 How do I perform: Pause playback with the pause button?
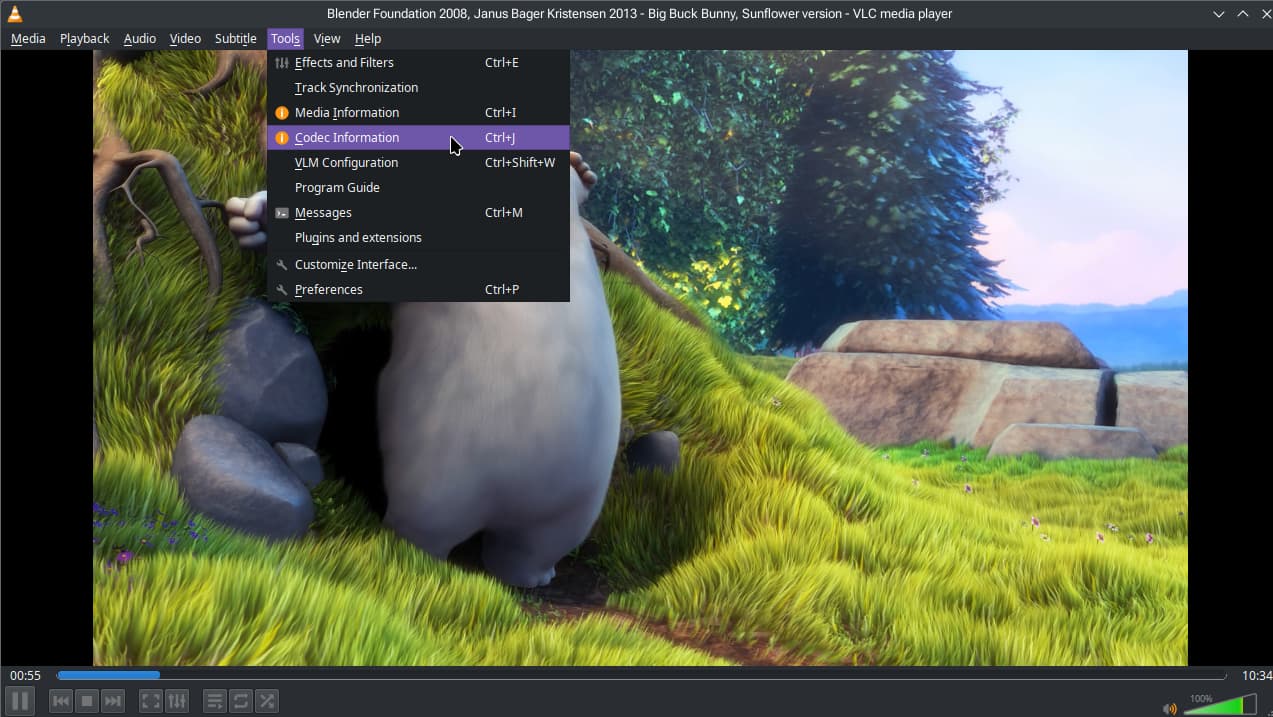[x=20, y=701]
